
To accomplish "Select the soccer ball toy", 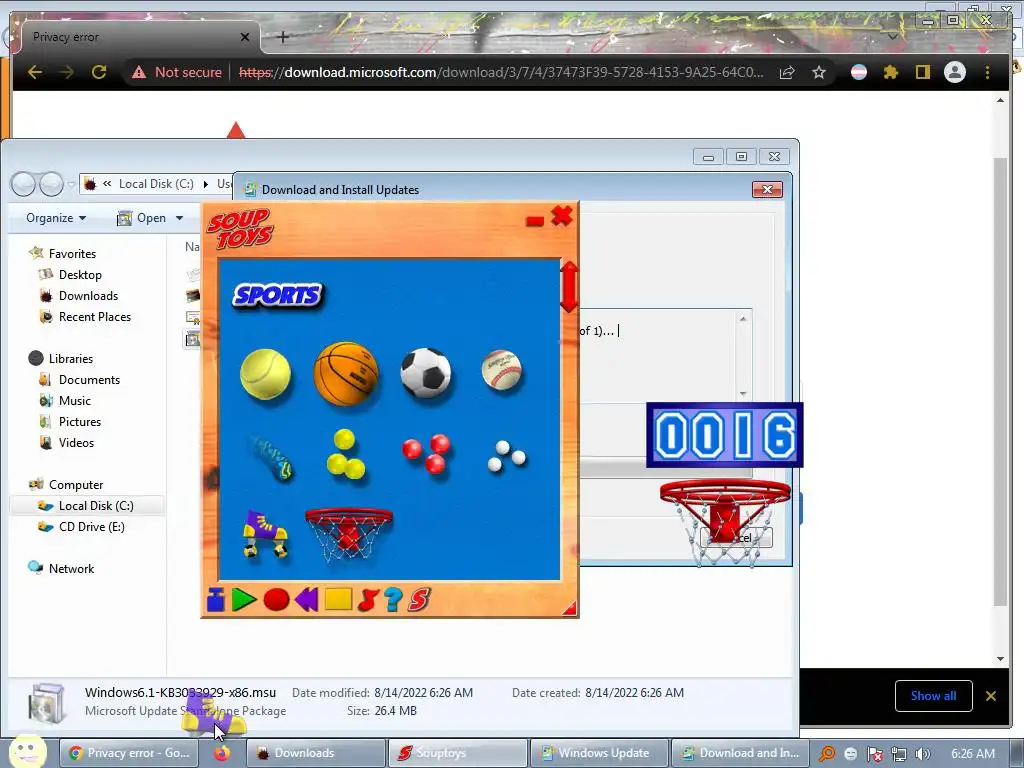I will (426, 373).
